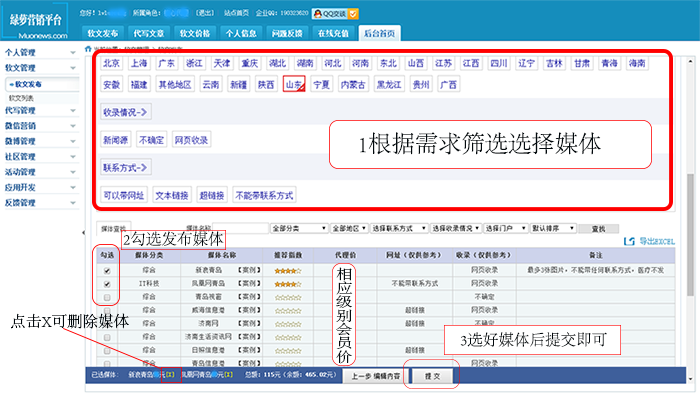Select the 北京 region filter

click(x=112, y=63)
